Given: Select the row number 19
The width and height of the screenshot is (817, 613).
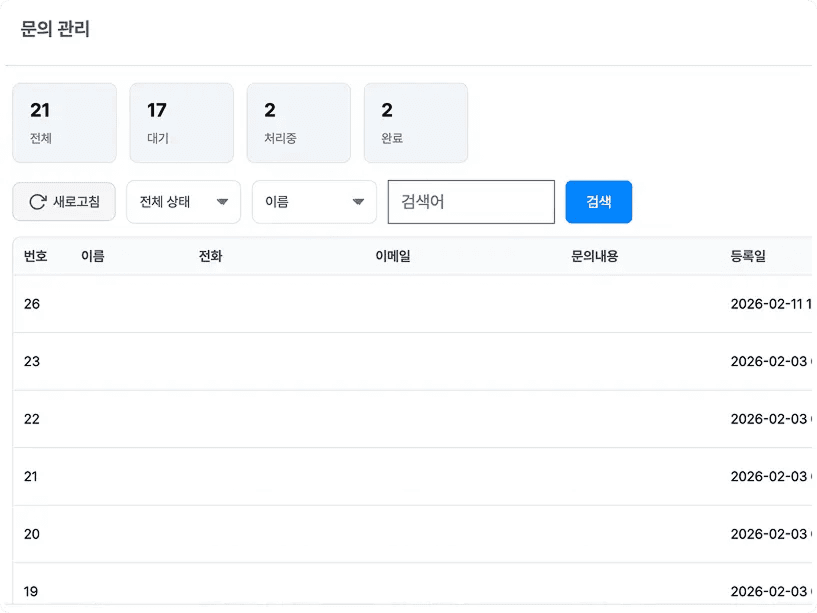Looking at the screenshot, I should coord(31,592).
